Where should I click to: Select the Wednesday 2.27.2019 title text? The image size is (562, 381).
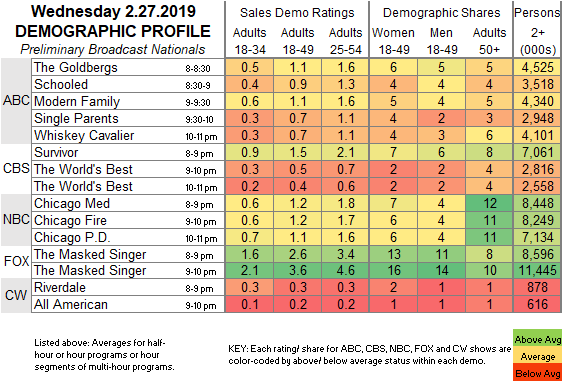point(113,11)
